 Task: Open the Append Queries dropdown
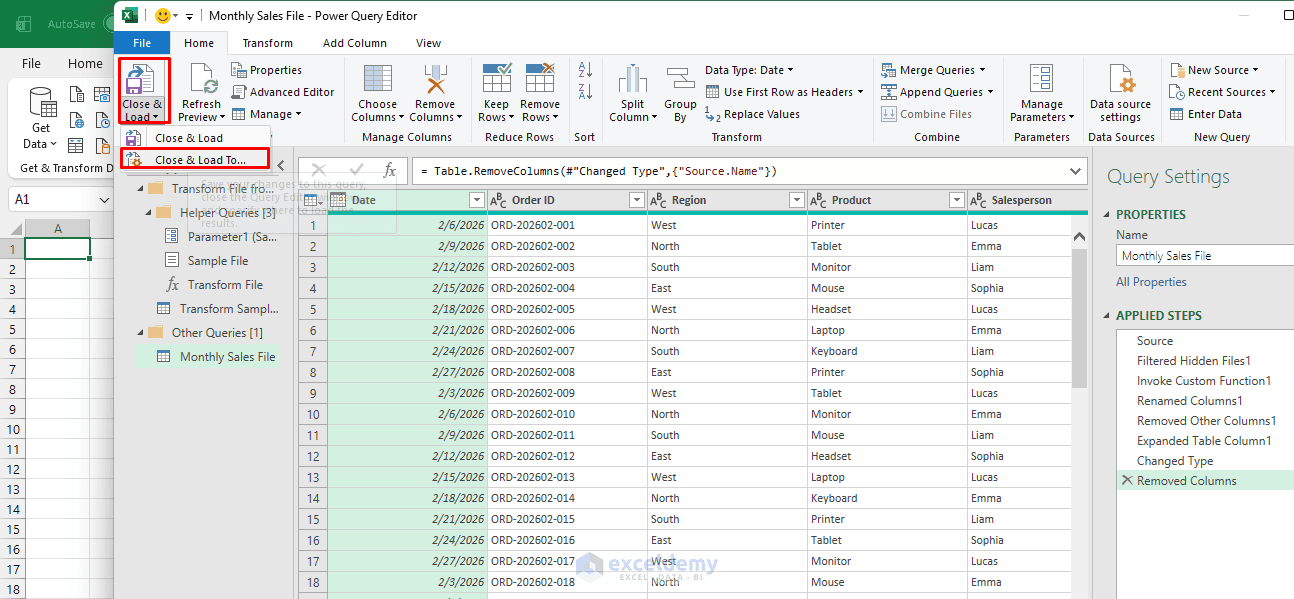click(x=938, y=92)
